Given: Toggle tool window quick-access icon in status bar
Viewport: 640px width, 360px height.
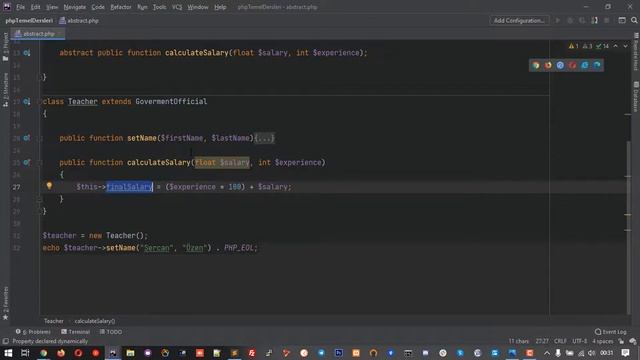Looking at the screenshot, I should [5, 341].
